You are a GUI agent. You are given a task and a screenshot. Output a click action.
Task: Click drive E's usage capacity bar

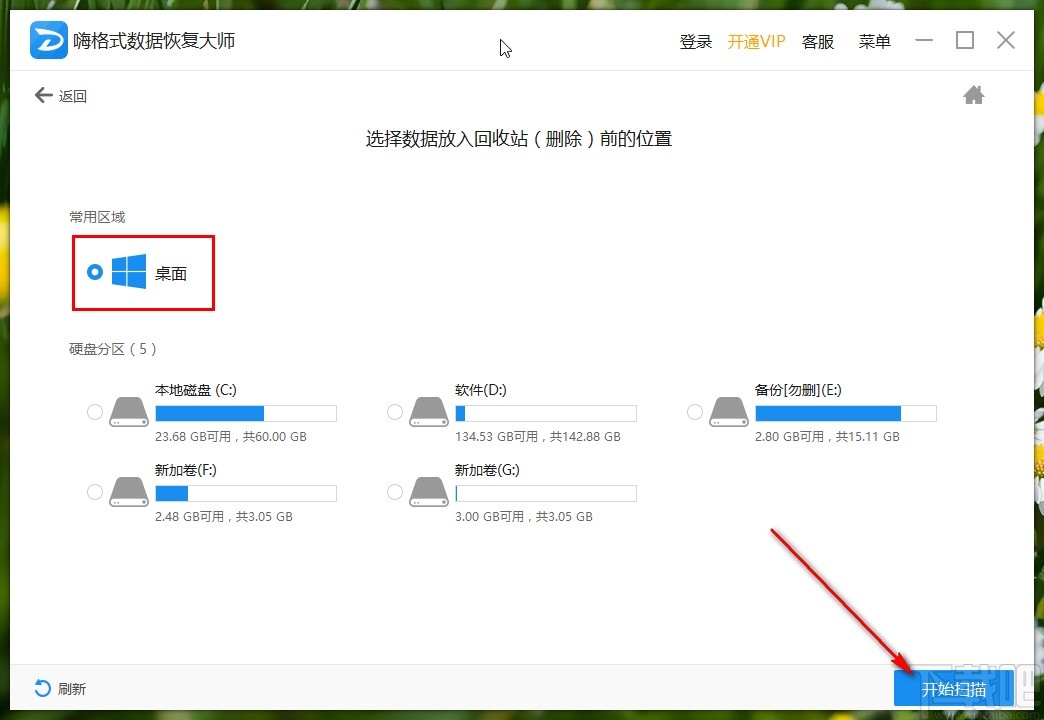845,412
